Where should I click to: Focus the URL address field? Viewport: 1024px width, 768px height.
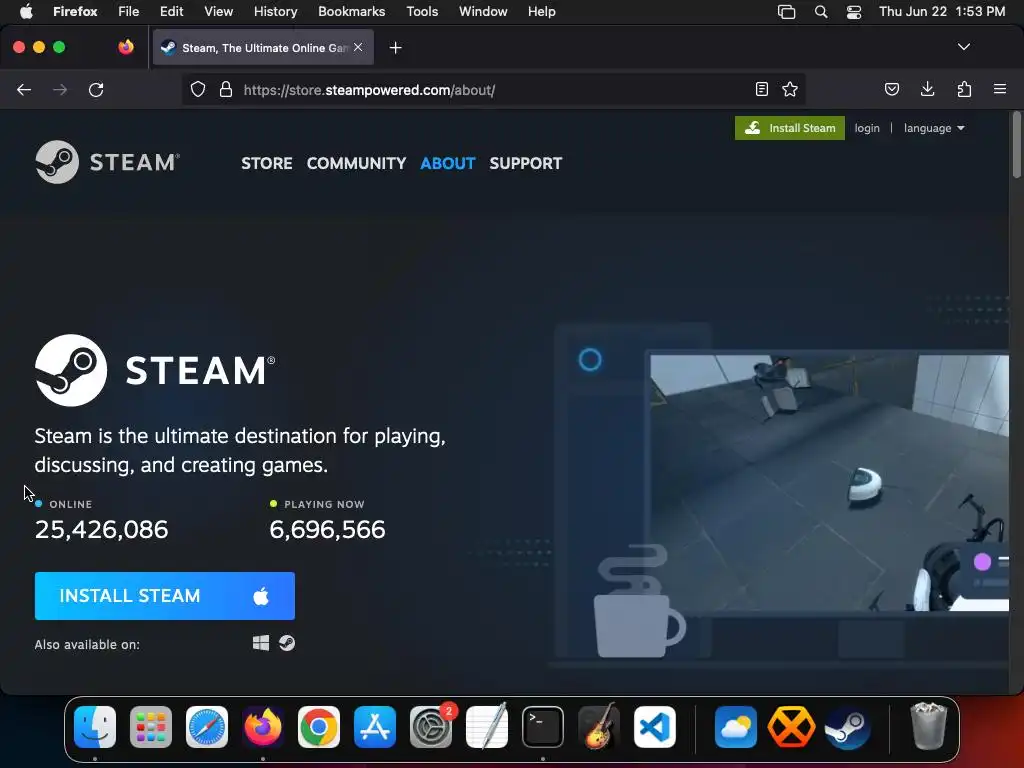click(493, 89)
